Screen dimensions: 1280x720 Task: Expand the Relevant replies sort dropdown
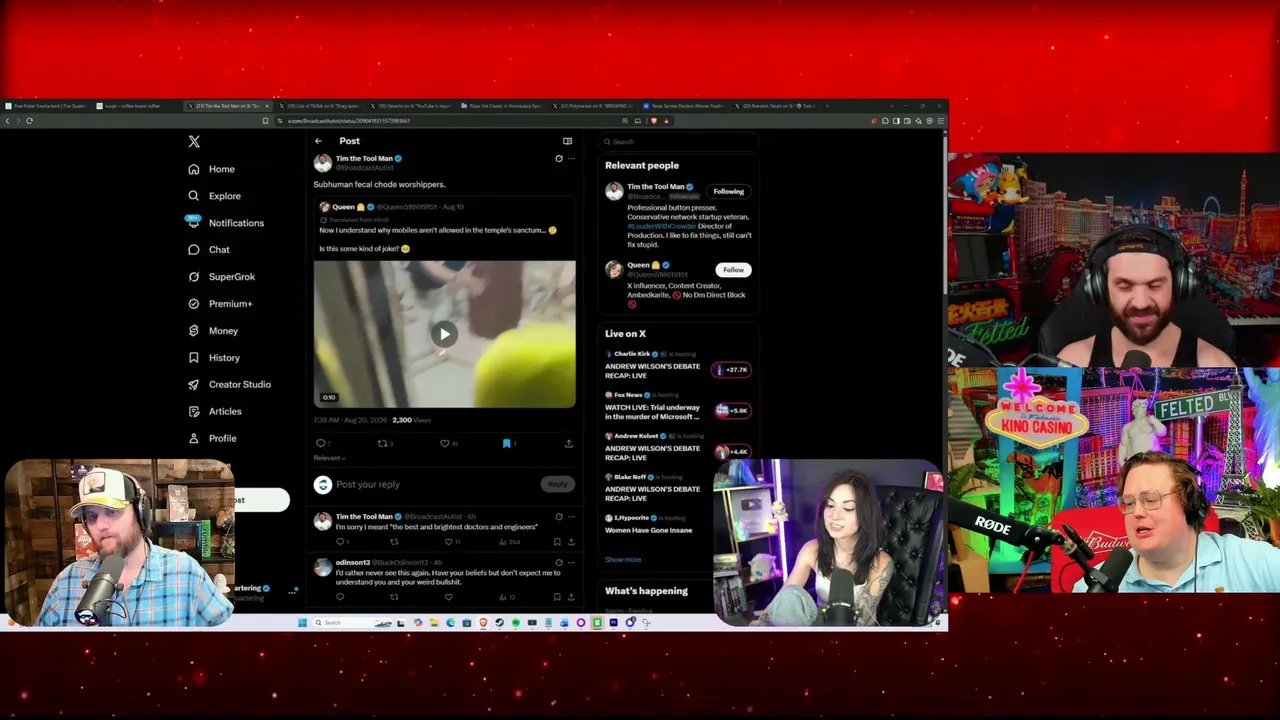click(329, 458)
